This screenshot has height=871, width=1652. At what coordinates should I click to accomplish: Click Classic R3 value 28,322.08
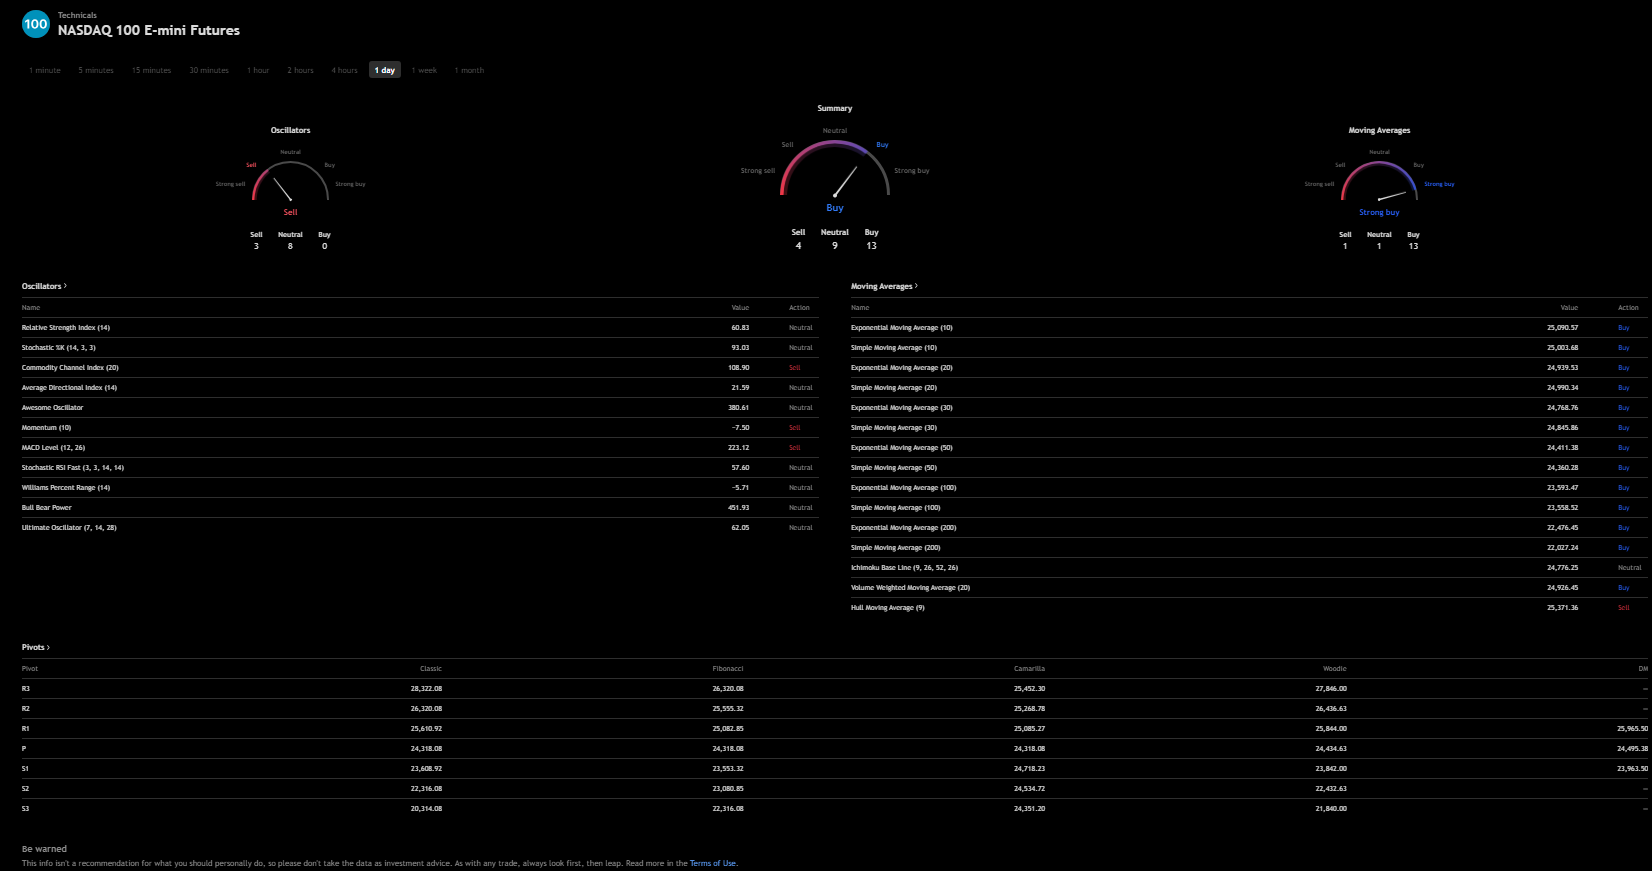(426, 689)
